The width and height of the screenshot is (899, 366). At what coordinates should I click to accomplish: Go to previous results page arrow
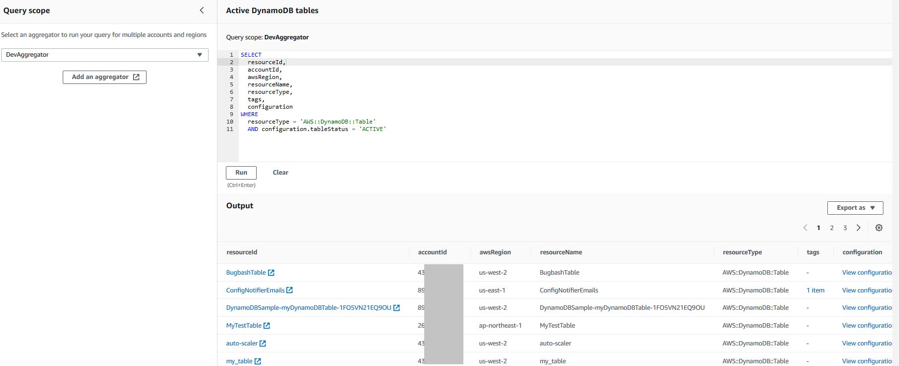click(x=805, y=228)
